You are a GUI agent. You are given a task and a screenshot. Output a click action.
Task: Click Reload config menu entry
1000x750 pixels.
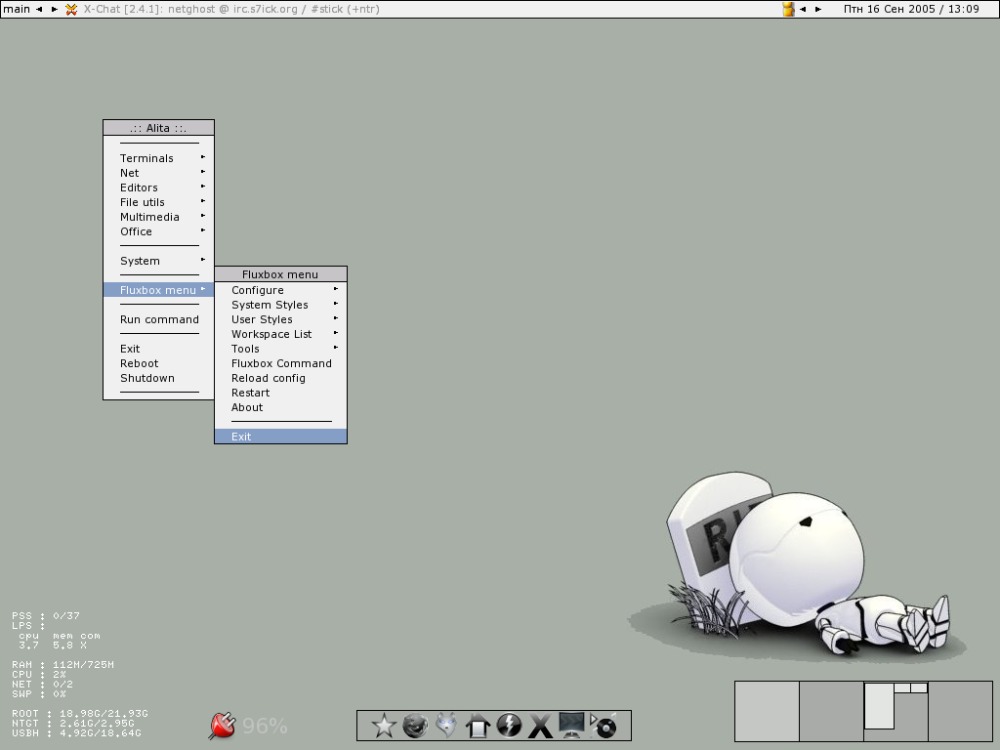[x=281, y=378]
